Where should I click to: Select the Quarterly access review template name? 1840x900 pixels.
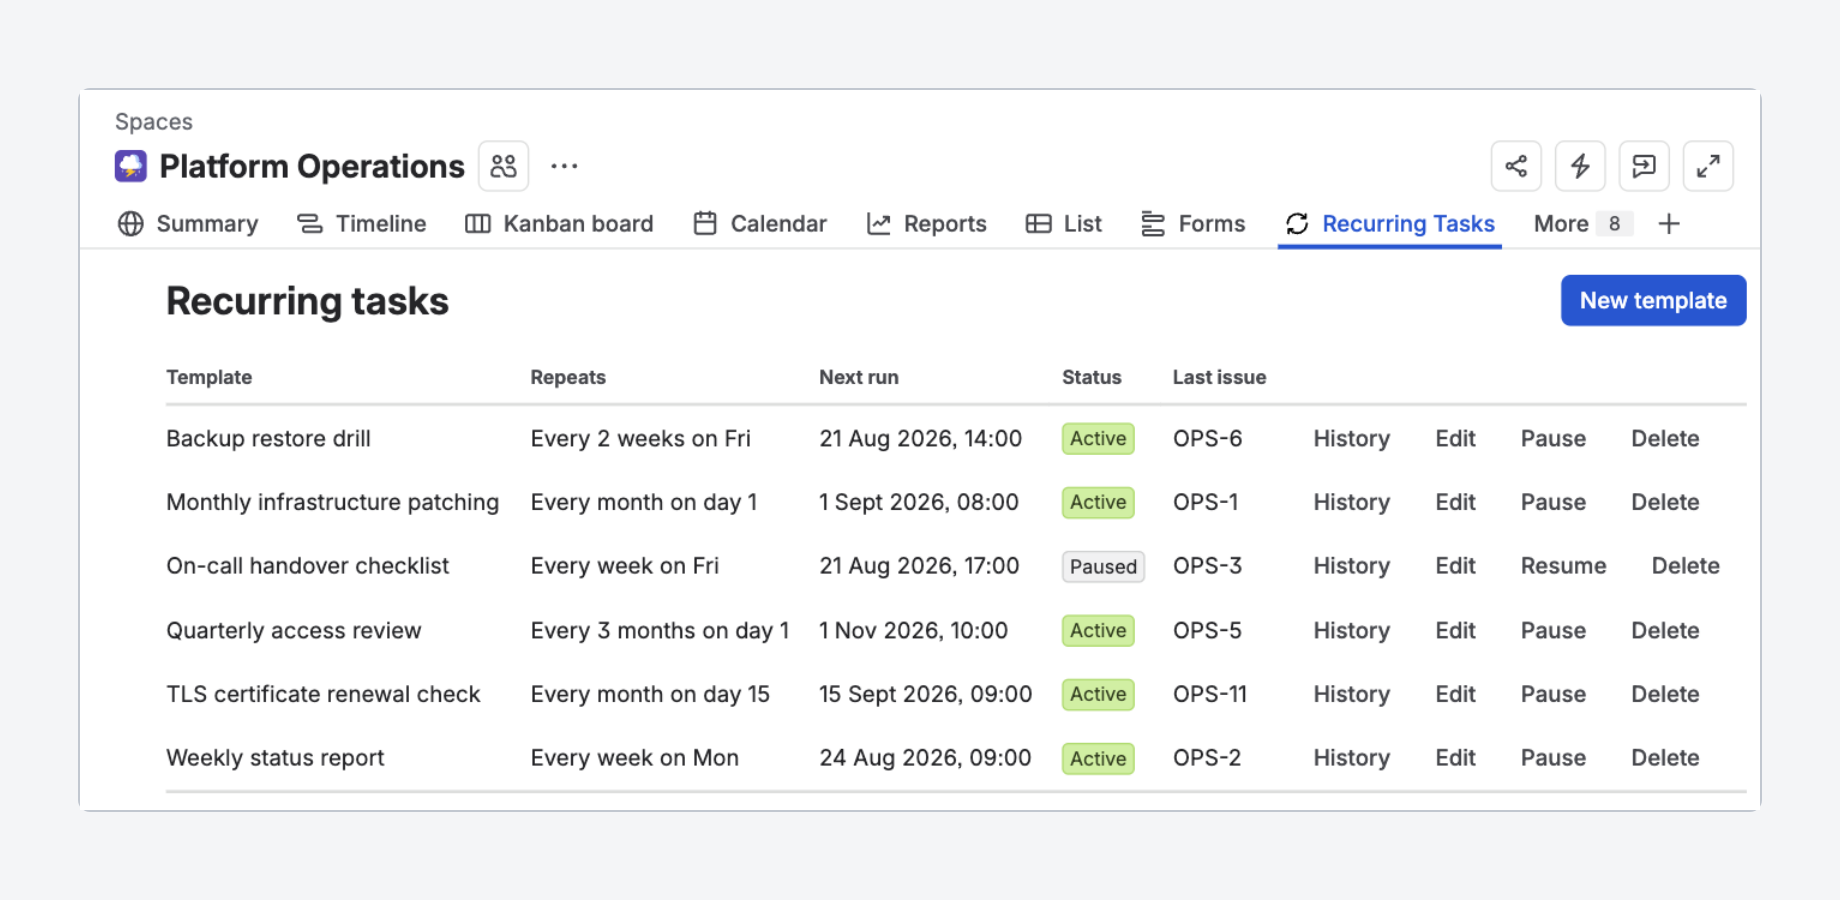(x=294, y=630)
